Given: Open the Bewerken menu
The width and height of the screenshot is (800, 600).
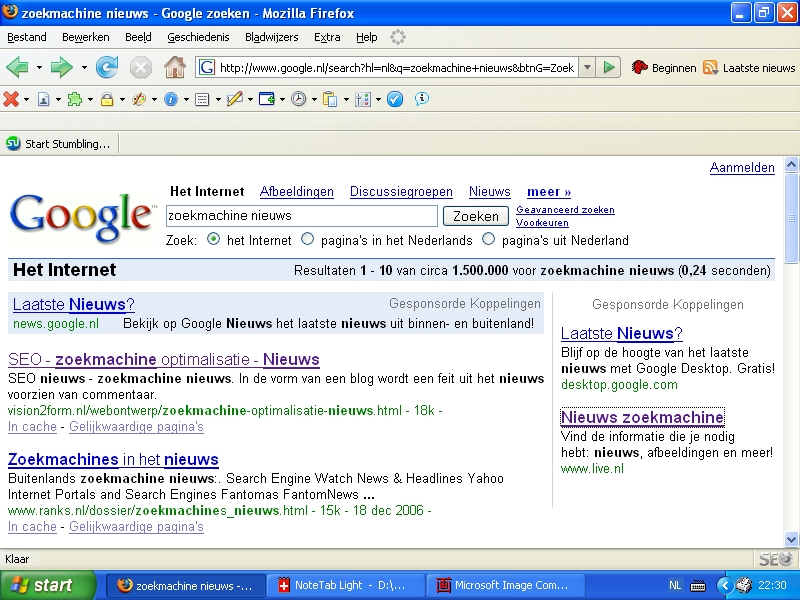Looking at the screenshot, I should 86,37.
